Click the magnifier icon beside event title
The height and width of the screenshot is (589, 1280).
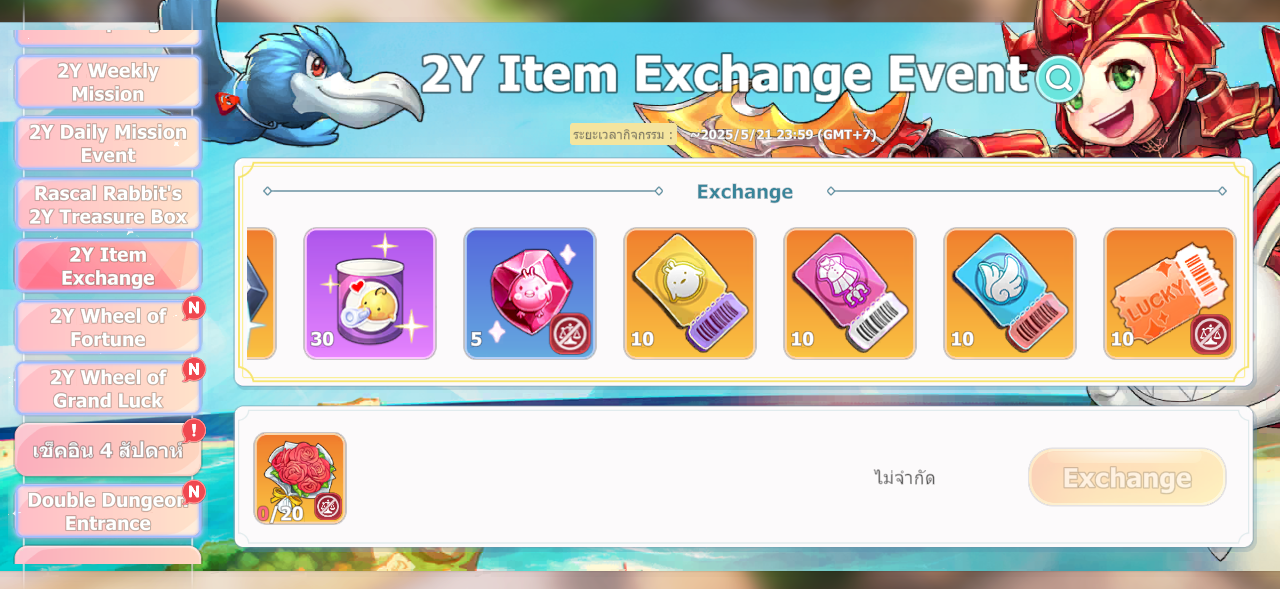click(x=1059, y=78)
